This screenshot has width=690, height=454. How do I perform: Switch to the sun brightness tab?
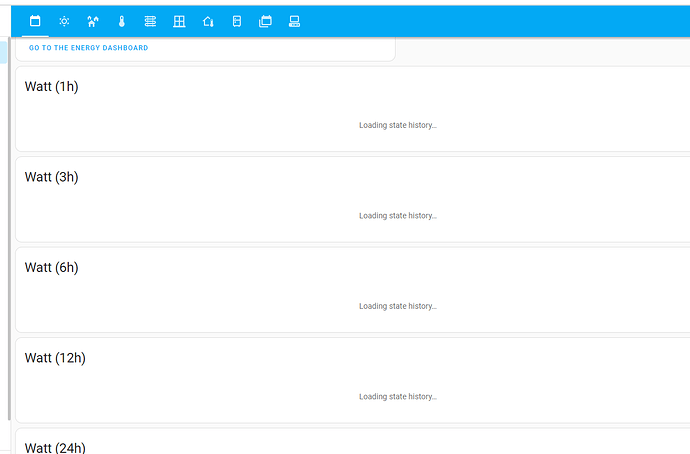[x=64, y=21]
